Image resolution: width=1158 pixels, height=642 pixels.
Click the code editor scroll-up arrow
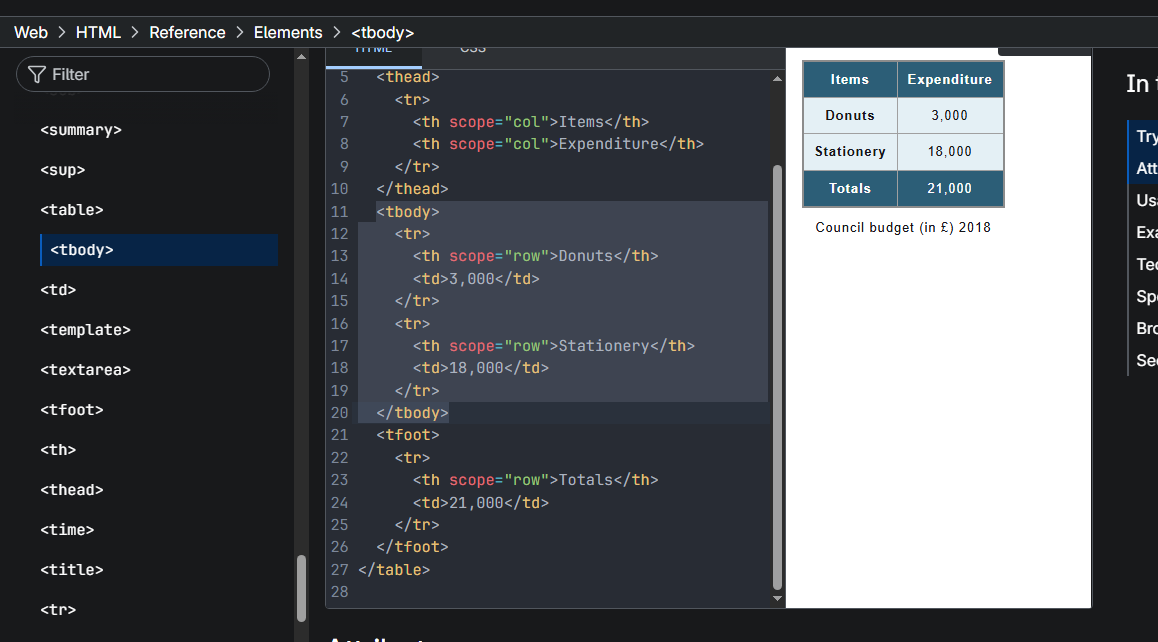pyautogui.click(x=777, y=78)
